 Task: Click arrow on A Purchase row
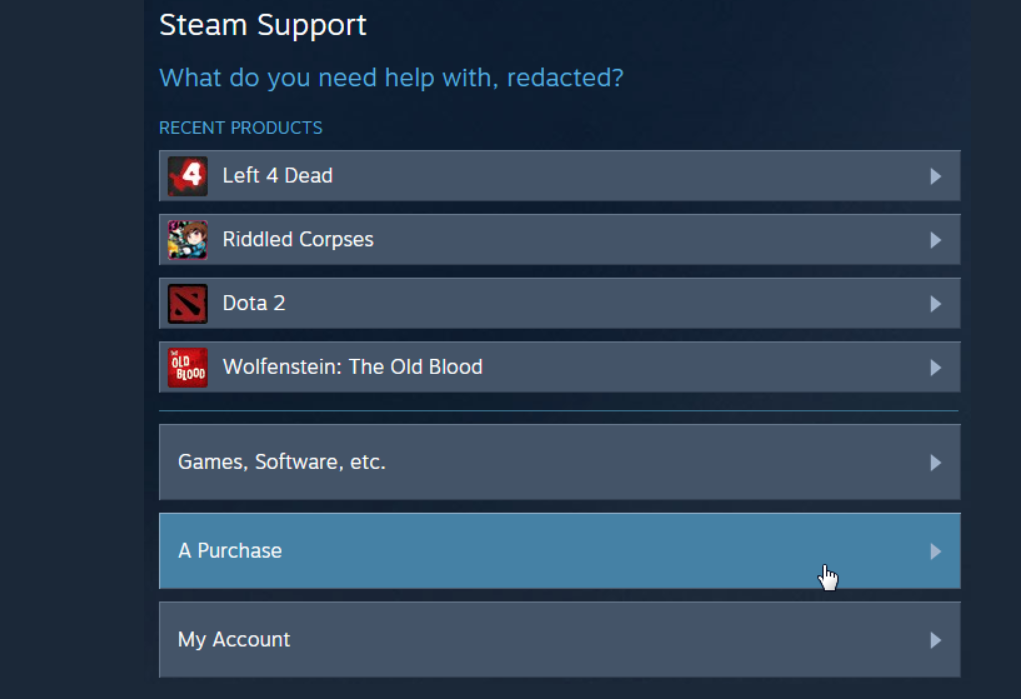tap(936, 551)
